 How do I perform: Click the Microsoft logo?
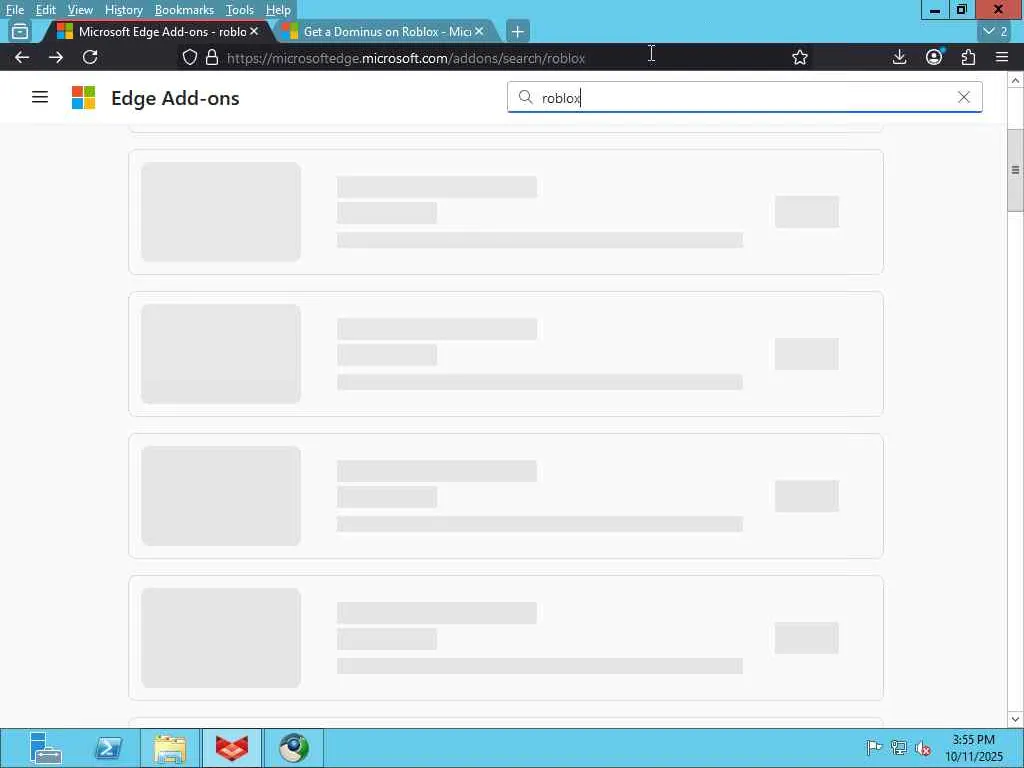(84, 97)
